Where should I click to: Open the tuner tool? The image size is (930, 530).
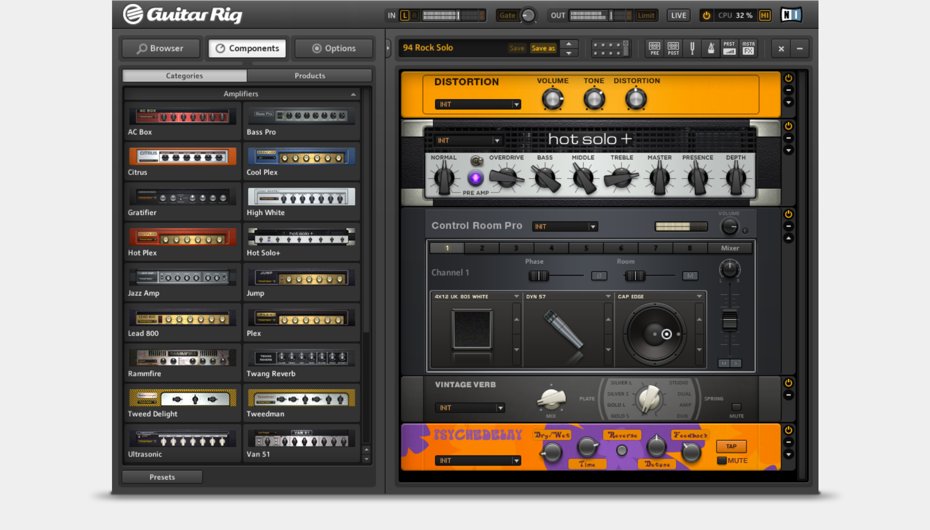pos(691,48)
